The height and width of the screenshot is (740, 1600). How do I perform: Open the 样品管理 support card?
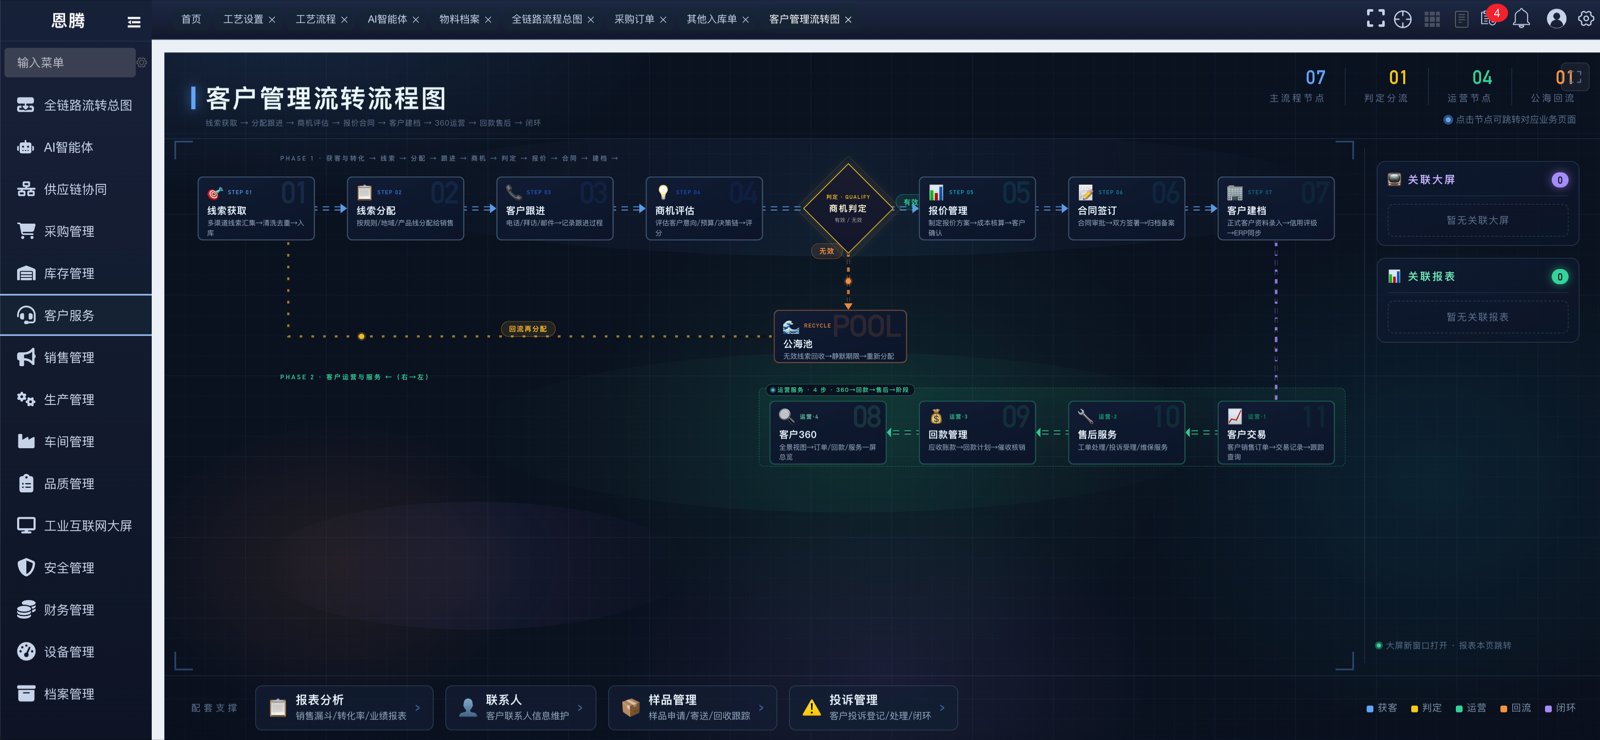(x=692, y=708)
